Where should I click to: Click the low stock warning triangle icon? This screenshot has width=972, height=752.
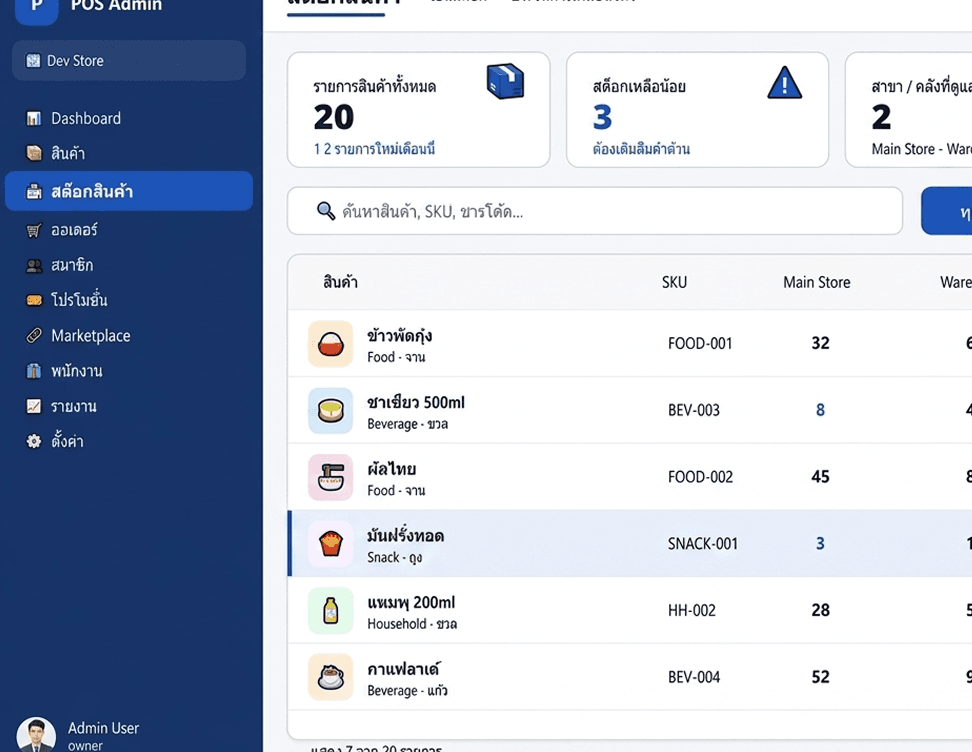[784, 82]
